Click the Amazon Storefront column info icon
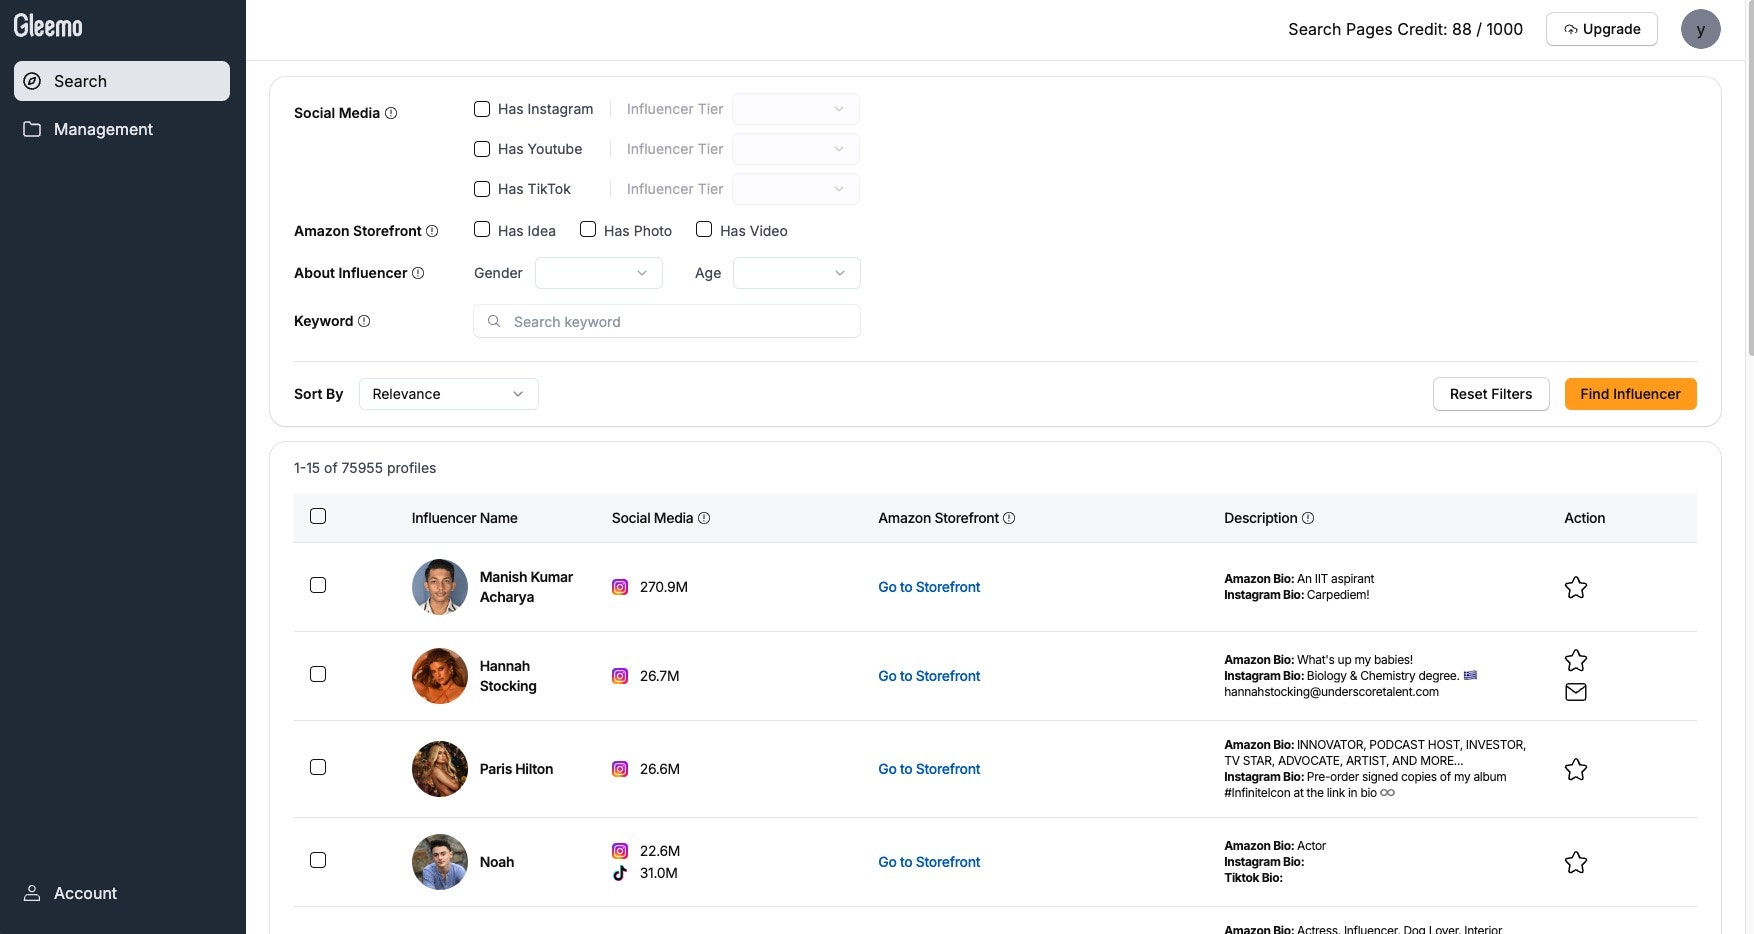This screenshot has width=1754, height=934. point(1009,518)
